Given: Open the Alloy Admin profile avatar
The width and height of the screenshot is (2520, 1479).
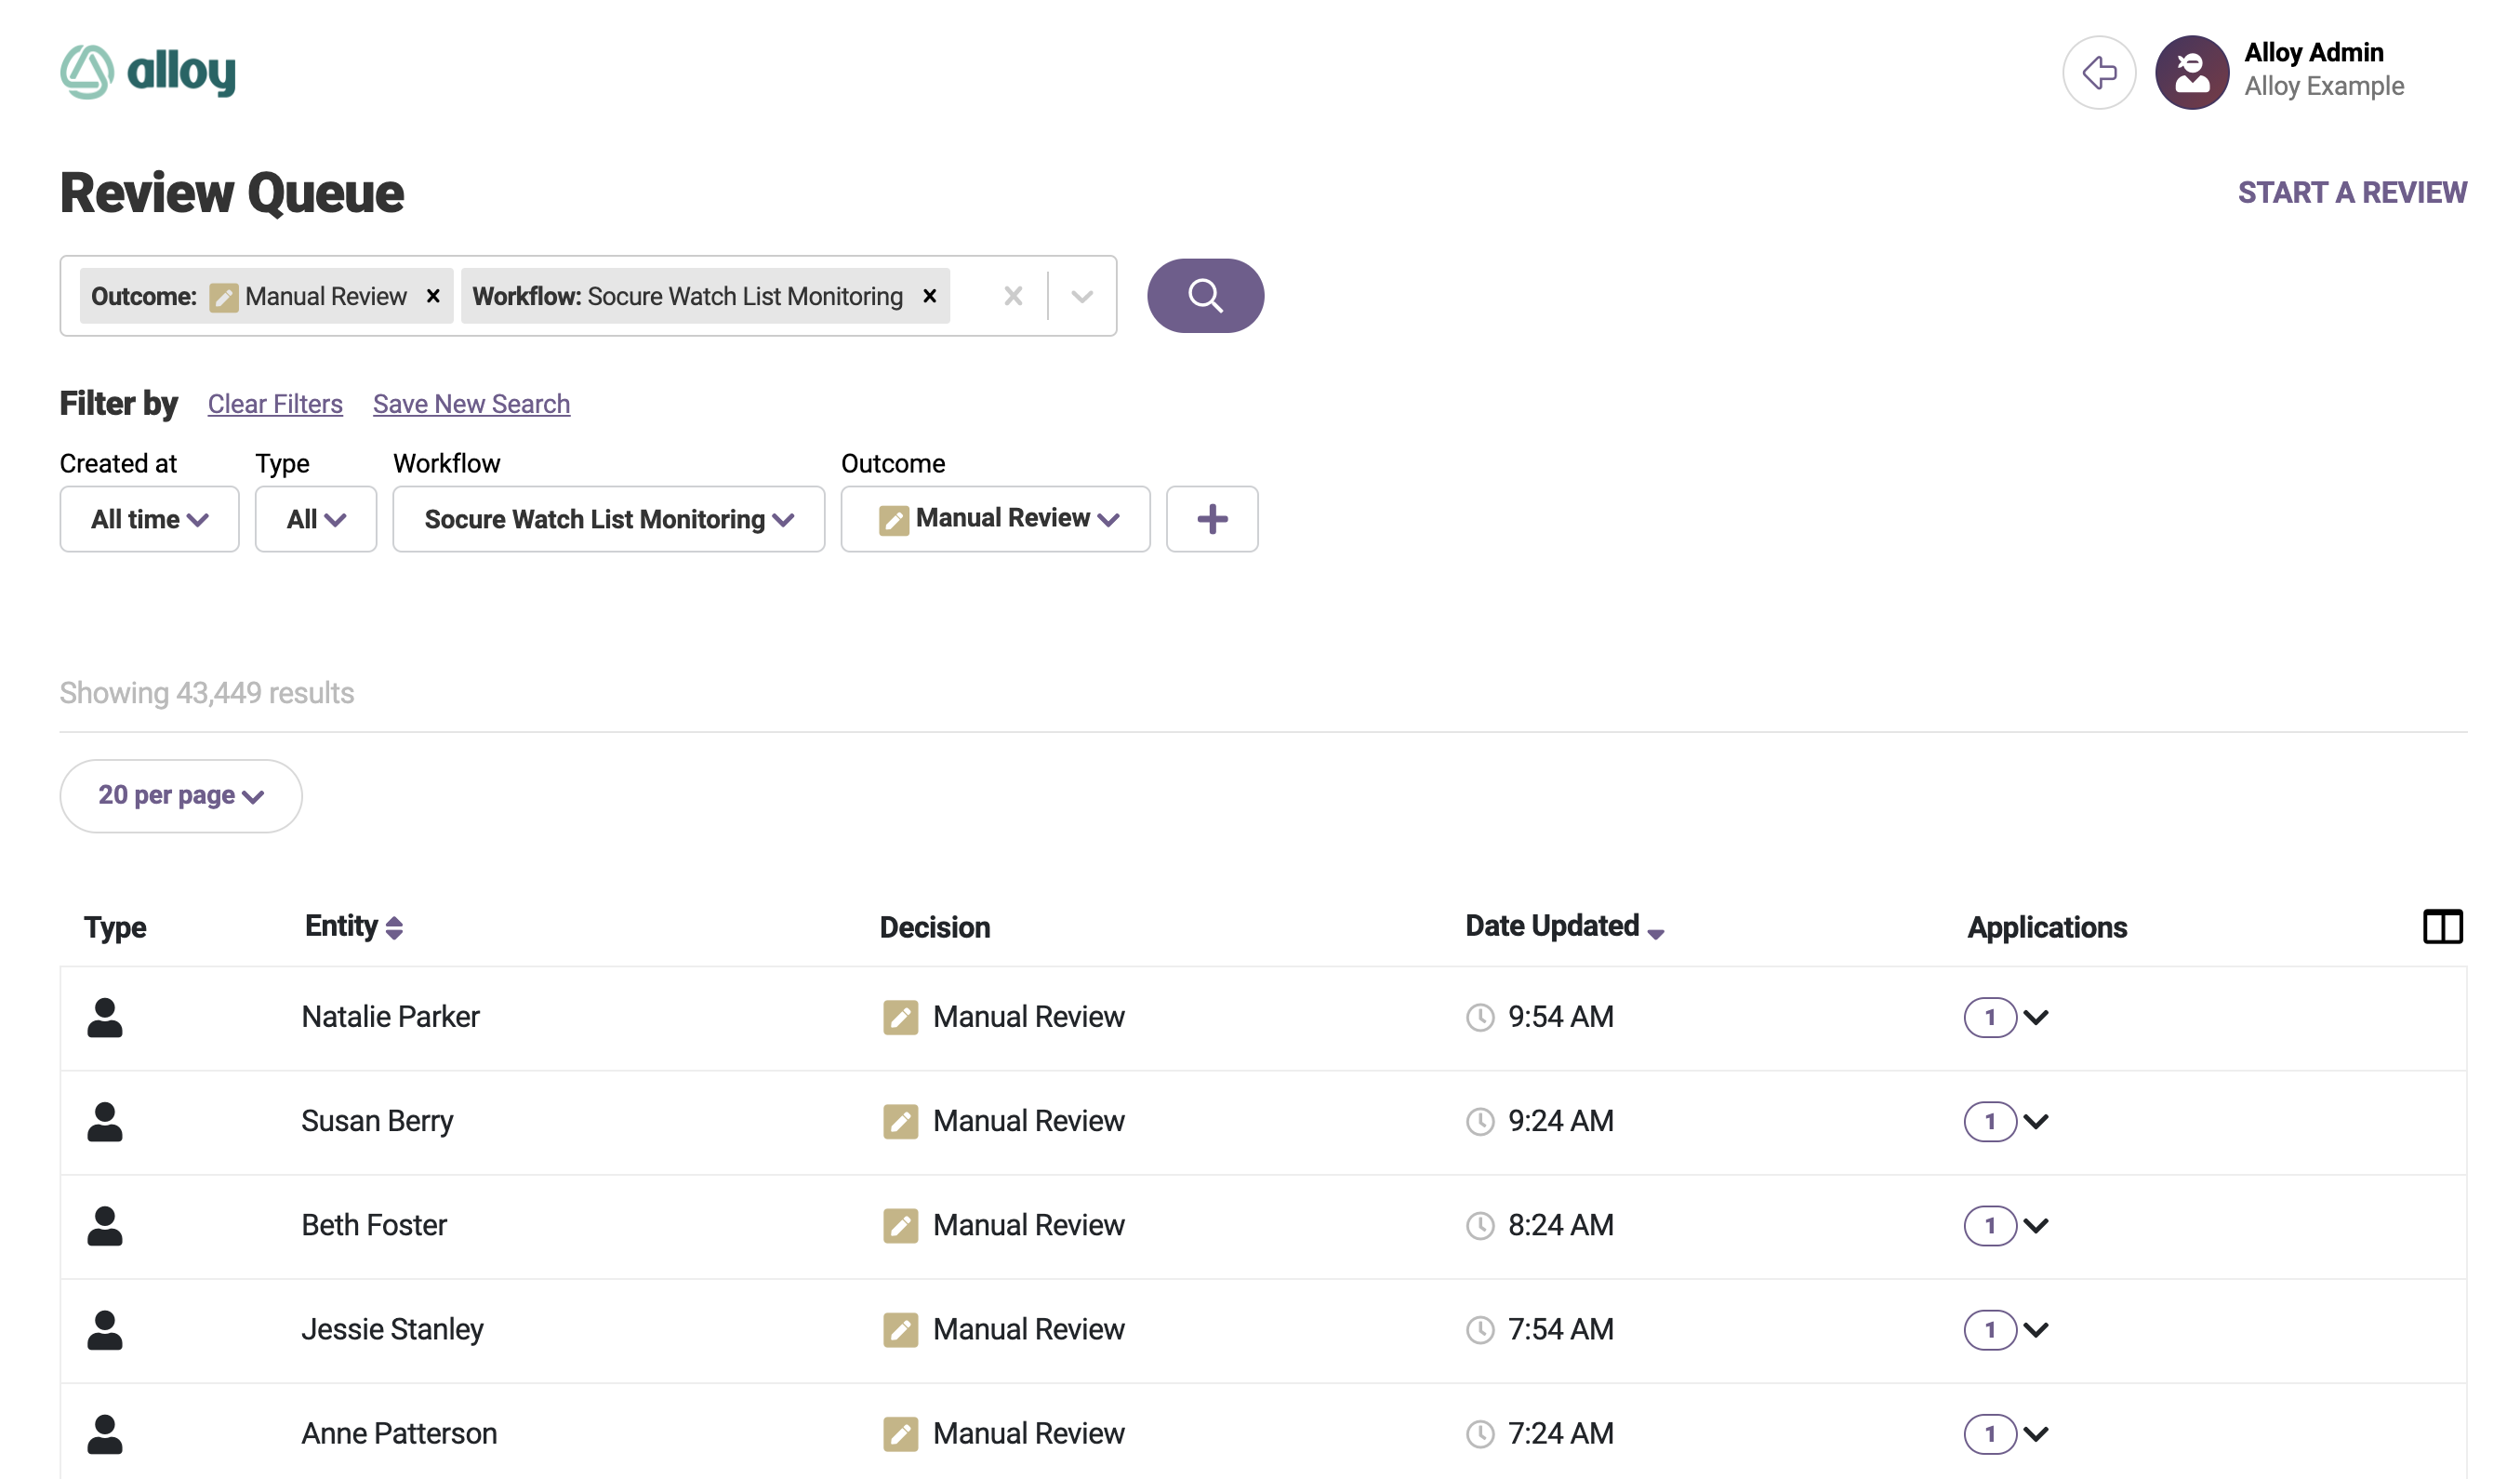Looking at the screenshot, I should tap(2191, 73).
